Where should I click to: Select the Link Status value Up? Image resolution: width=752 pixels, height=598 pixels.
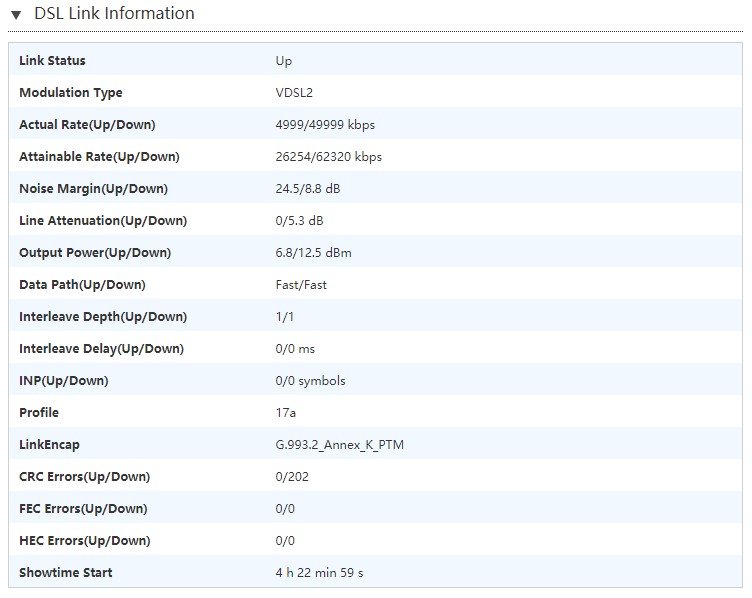click(283, 61)
